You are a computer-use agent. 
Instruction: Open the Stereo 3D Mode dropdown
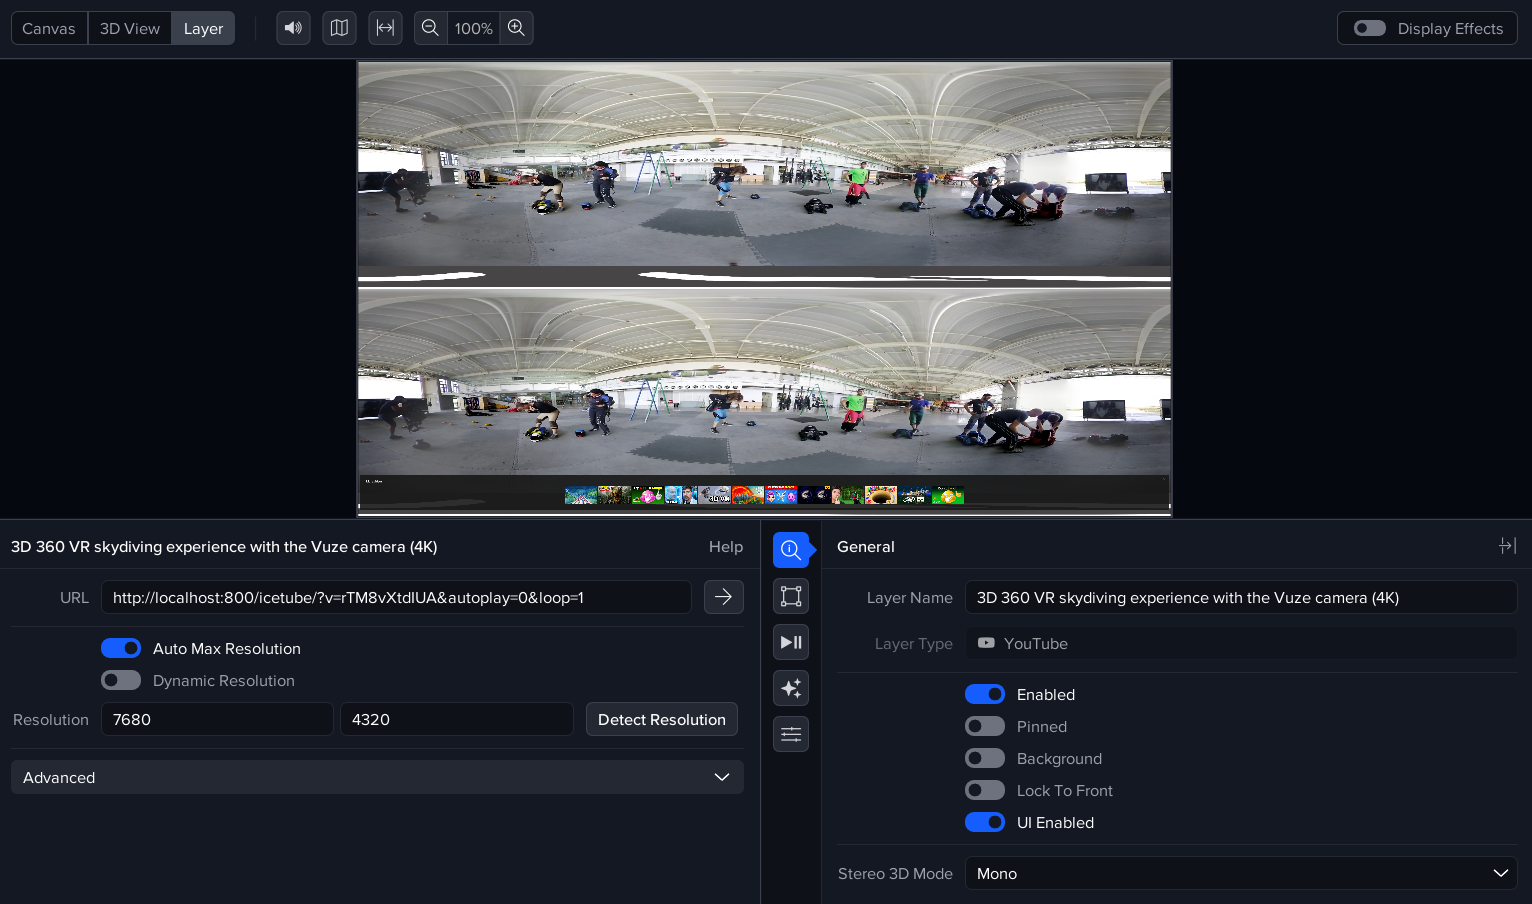point(1240,873)
